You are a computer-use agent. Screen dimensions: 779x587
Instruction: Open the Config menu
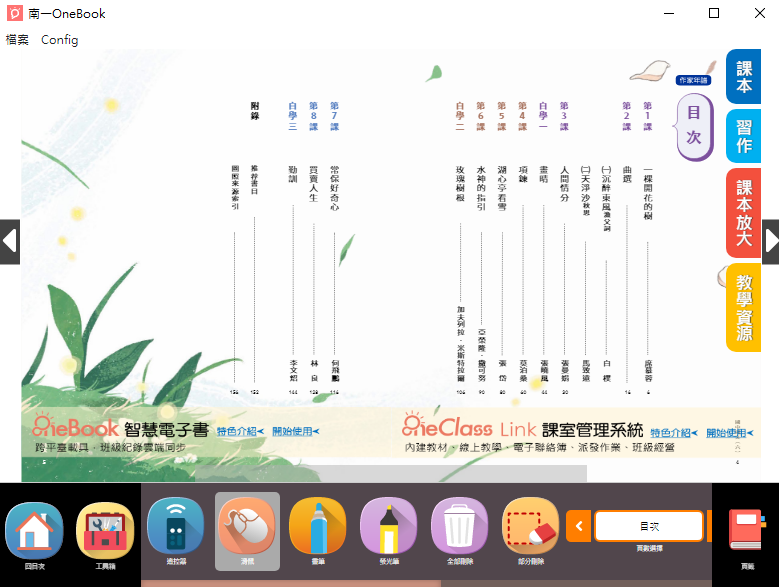[x=59, y=40]
